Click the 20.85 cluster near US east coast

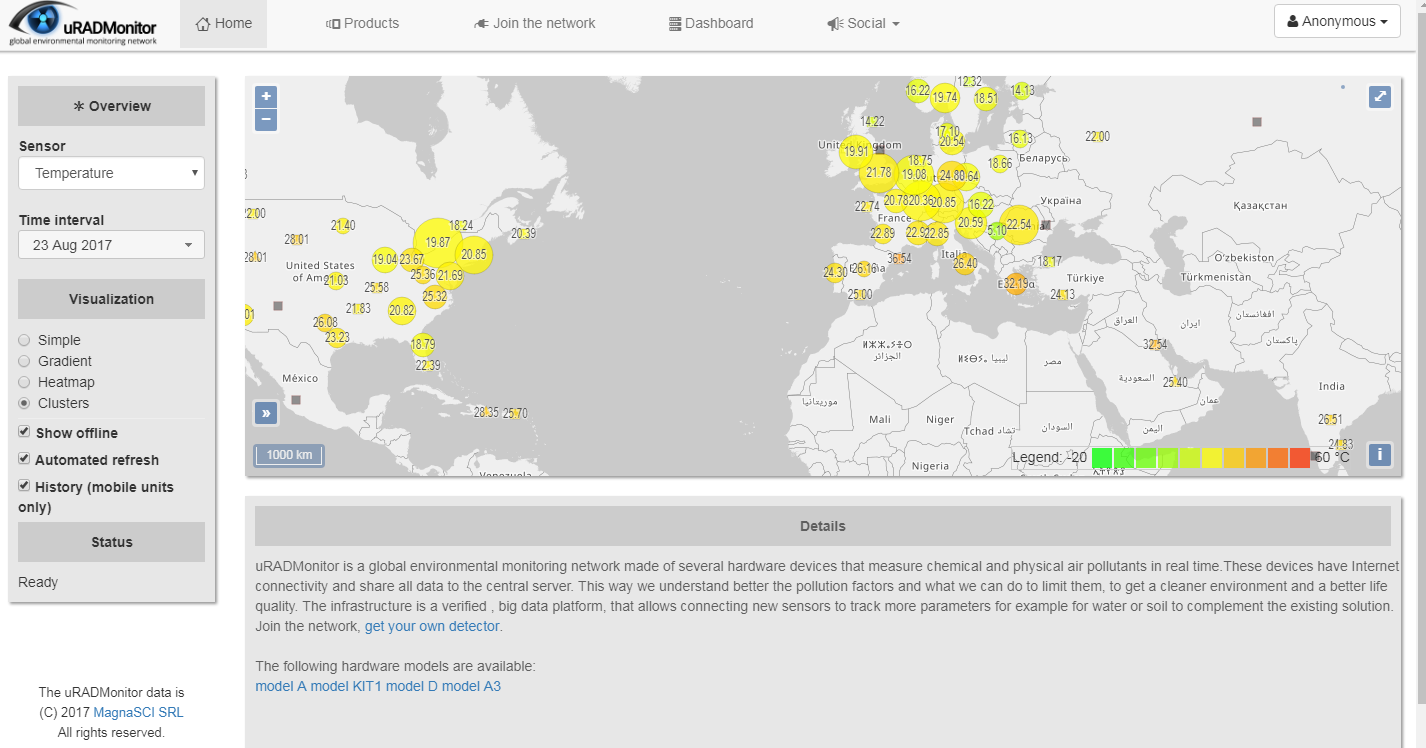point(474,254)
